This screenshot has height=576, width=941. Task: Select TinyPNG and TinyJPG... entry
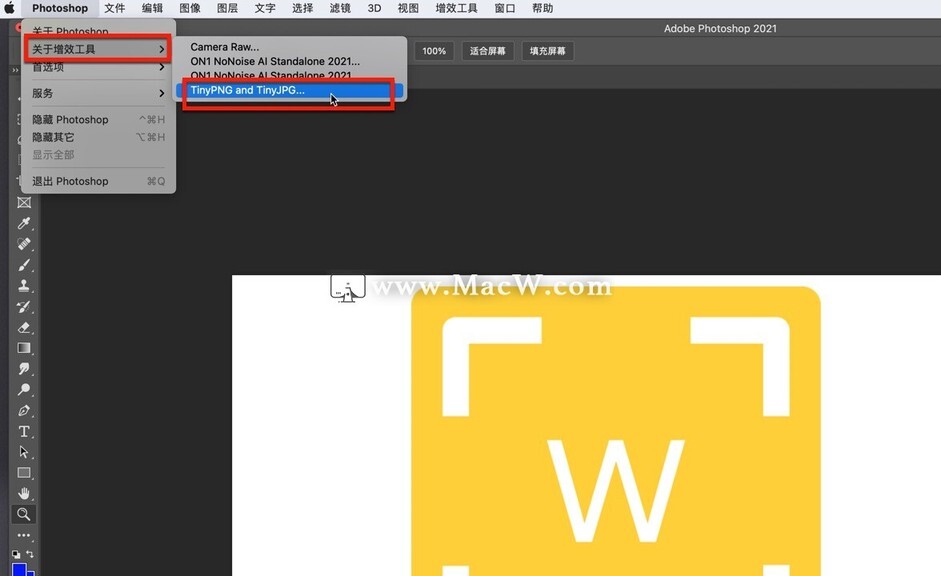(x=291, y=90)
